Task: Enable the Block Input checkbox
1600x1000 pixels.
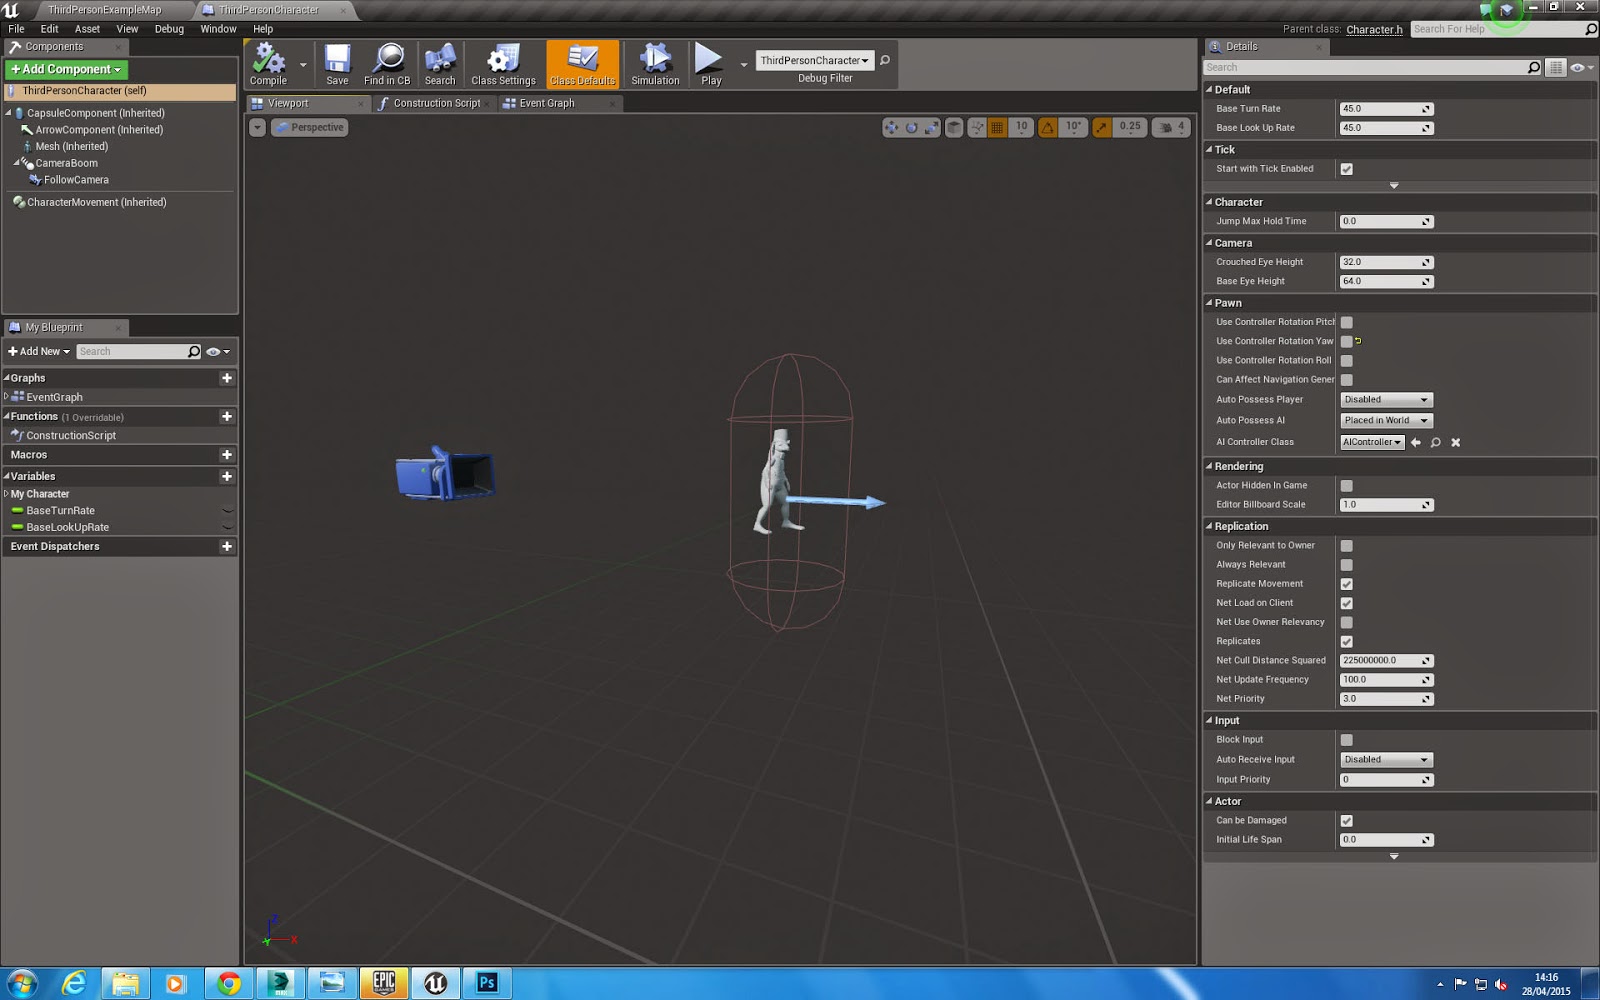Action: 1347,740
